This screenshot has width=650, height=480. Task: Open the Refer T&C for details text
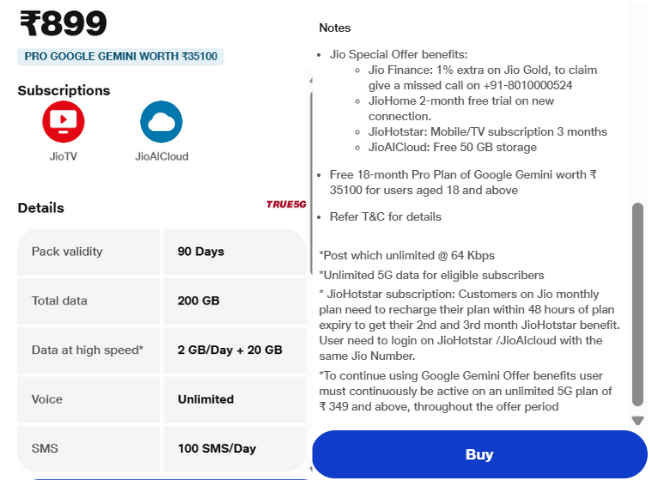click(385, 216)
